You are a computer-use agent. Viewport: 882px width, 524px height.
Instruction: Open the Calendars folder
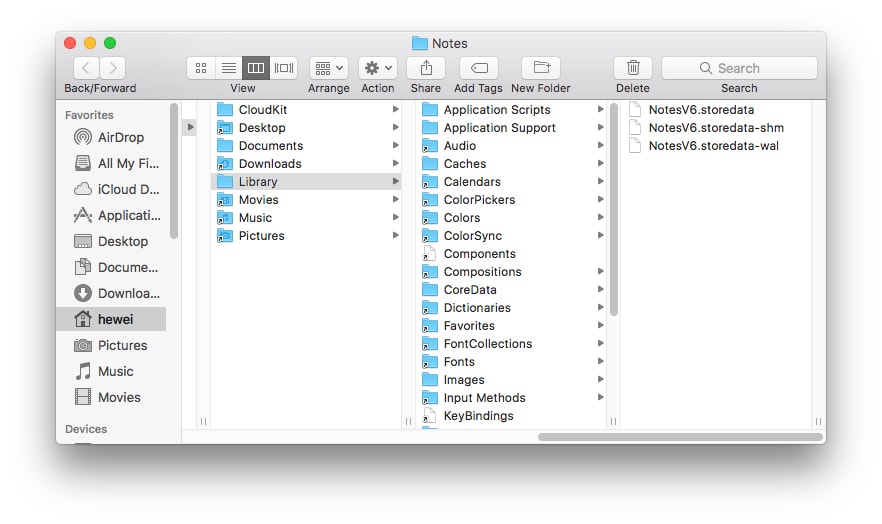(512, 182)
